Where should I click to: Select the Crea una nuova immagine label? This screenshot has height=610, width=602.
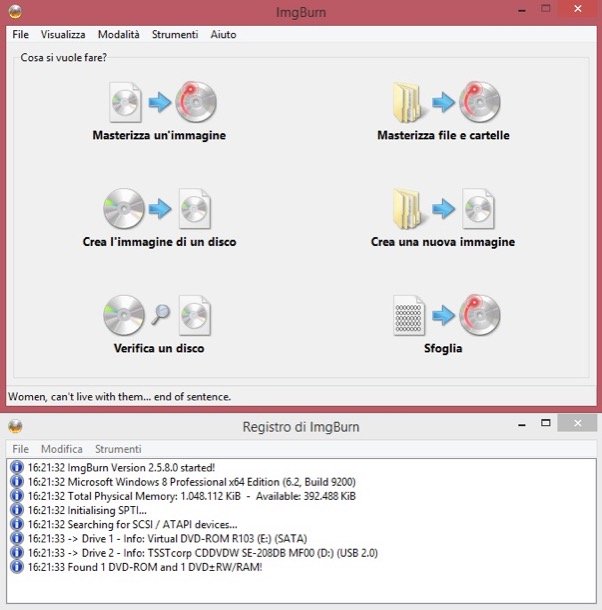tap(443, 242)
